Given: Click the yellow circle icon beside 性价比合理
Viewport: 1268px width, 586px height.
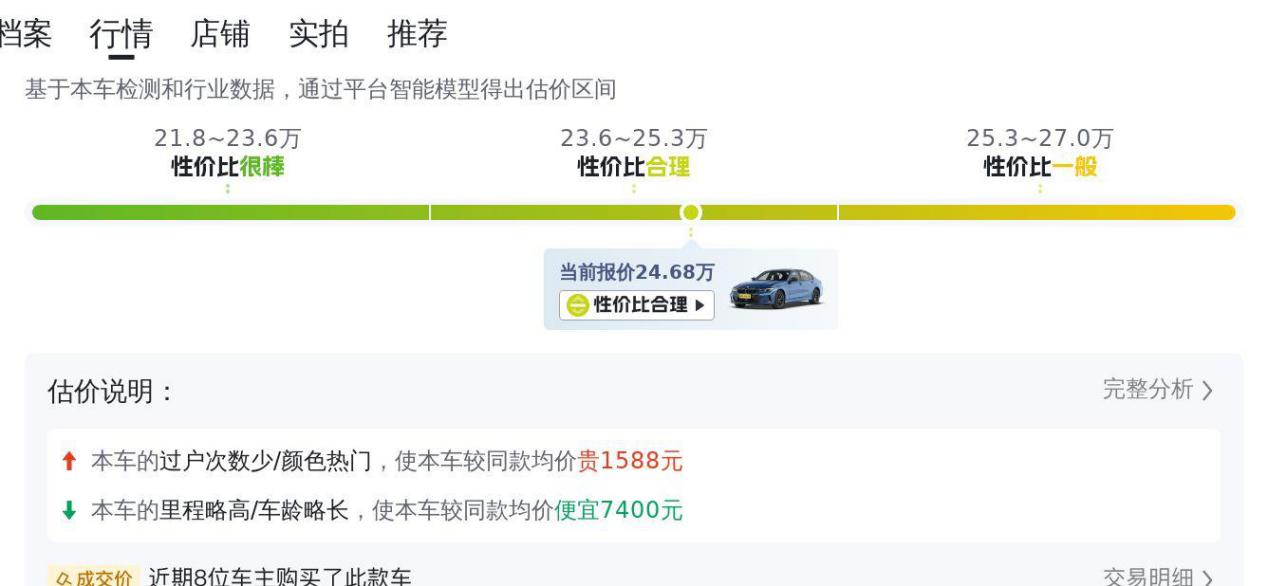Looking at the screenshot, I should coord(577,306).
